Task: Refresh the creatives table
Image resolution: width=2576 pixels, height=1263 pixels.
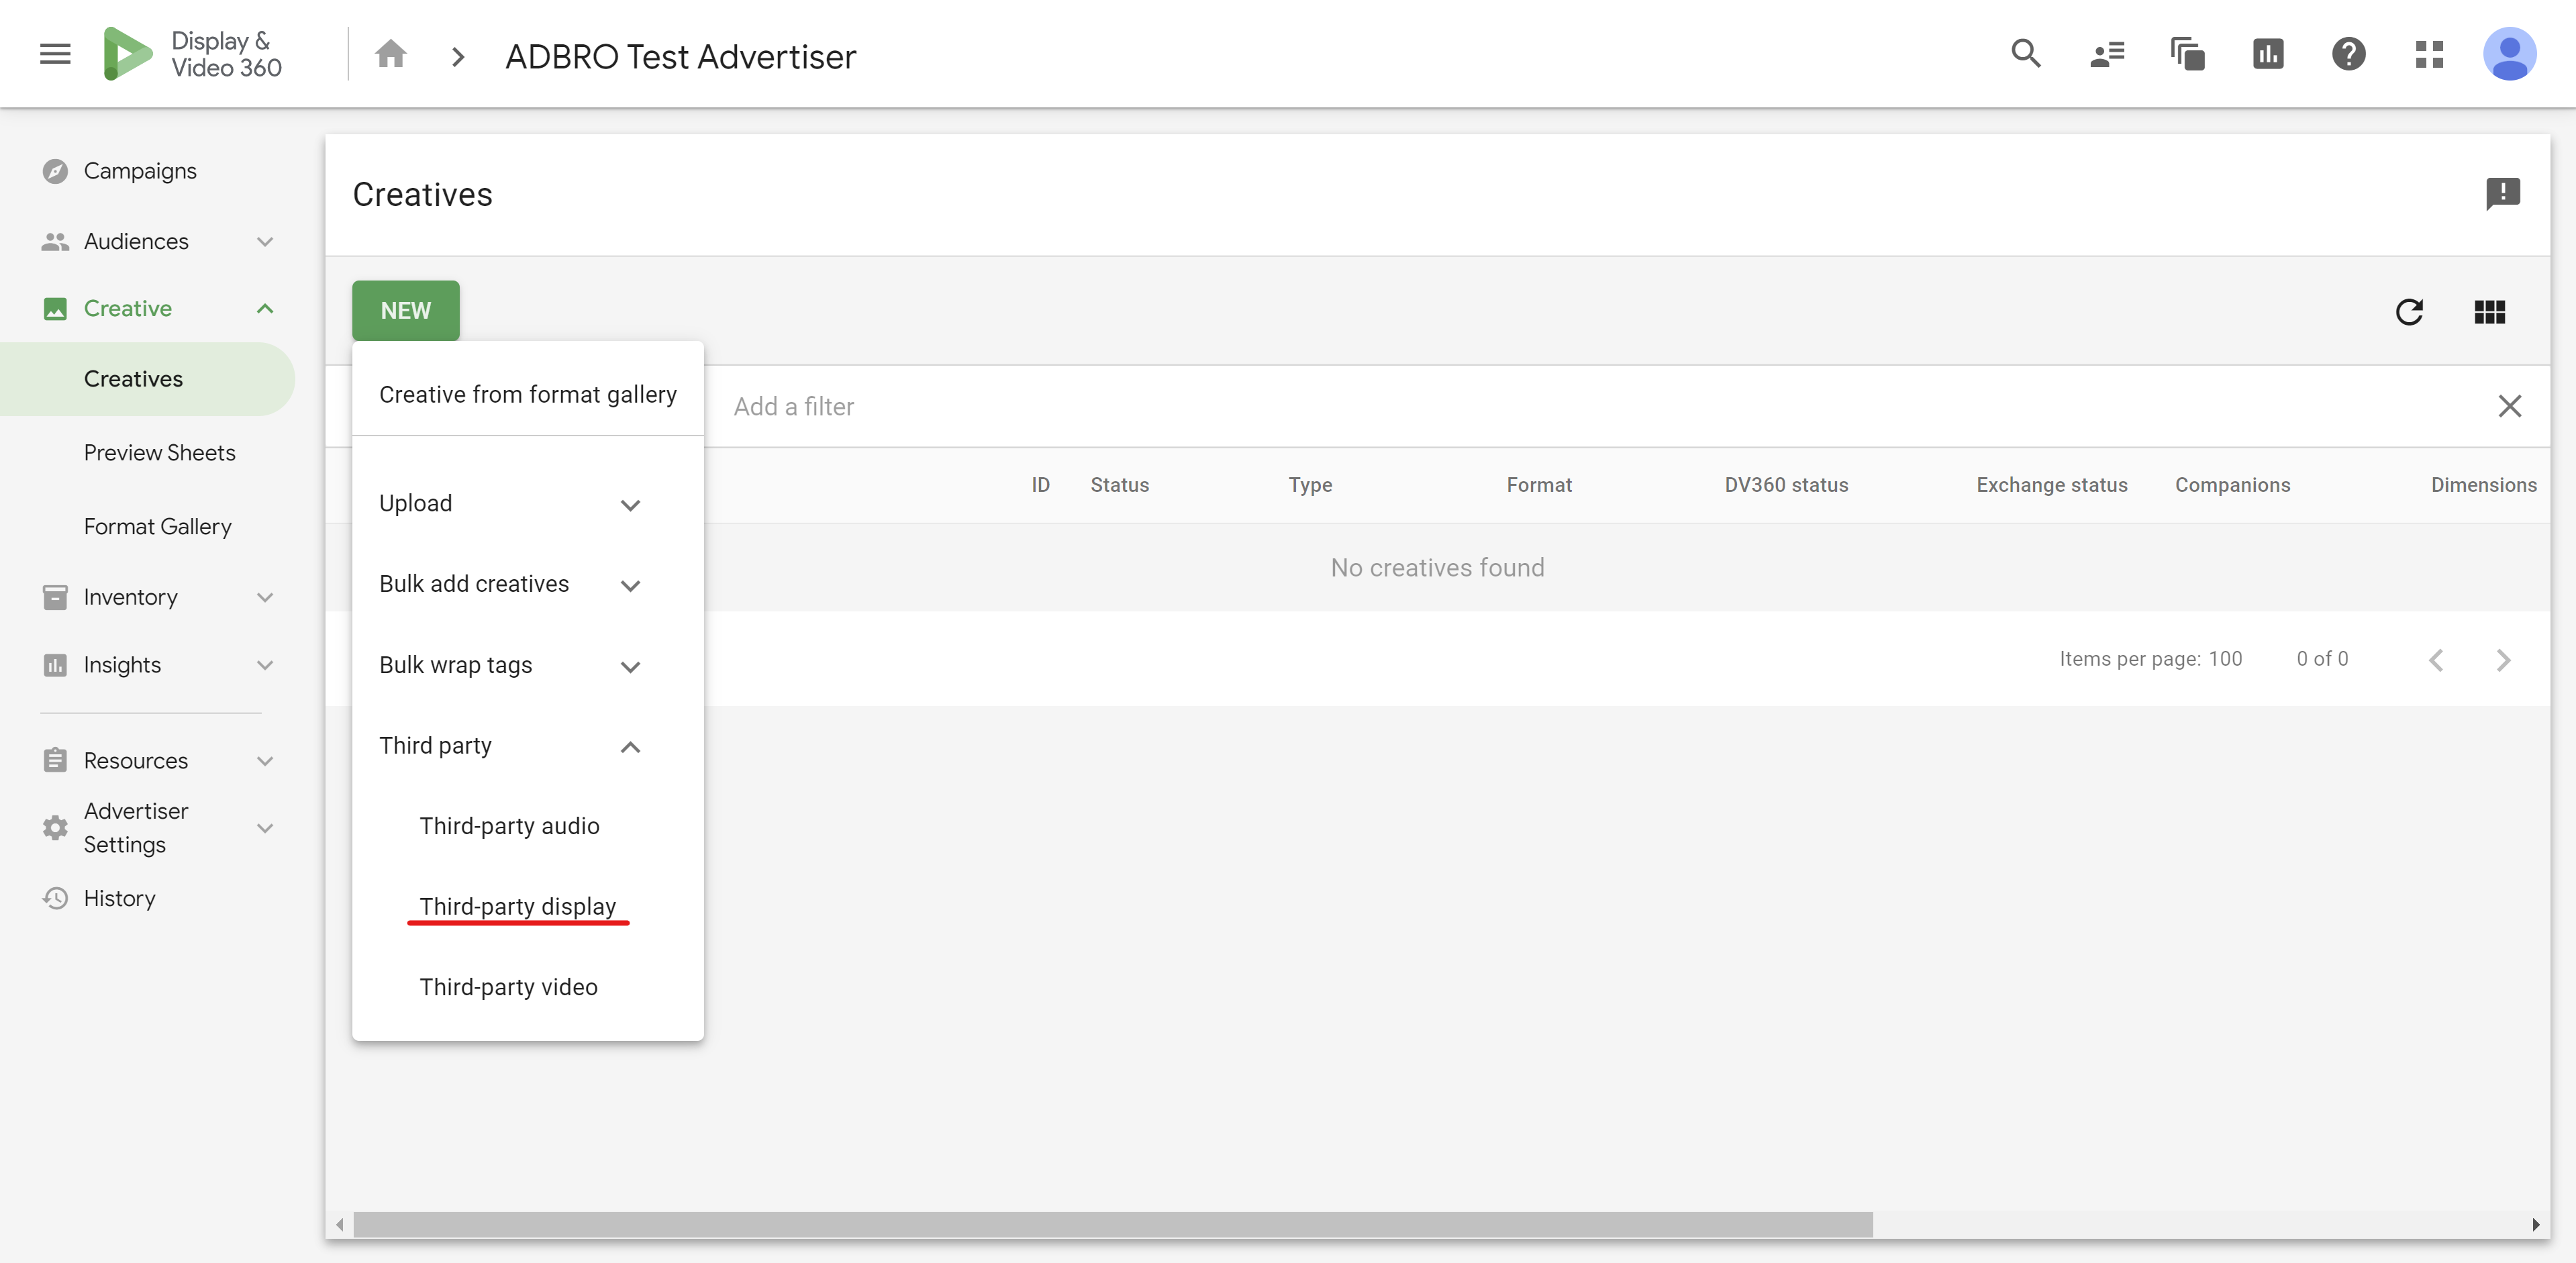Action: [2410, 312]
